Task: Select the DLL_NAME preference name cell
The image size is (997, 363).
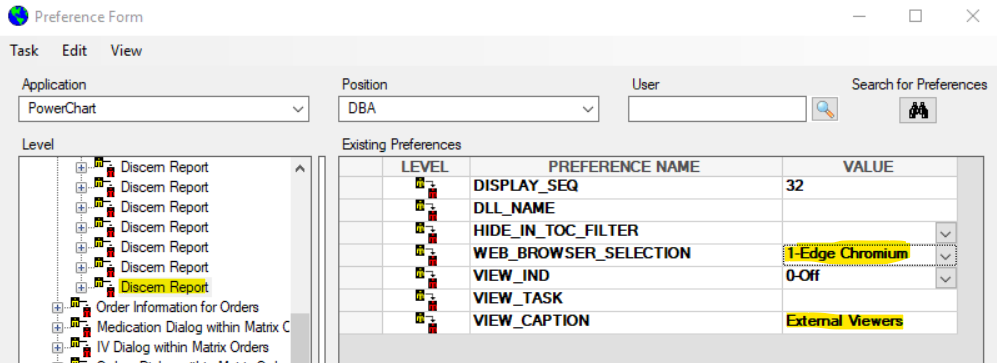Action: 626,209
